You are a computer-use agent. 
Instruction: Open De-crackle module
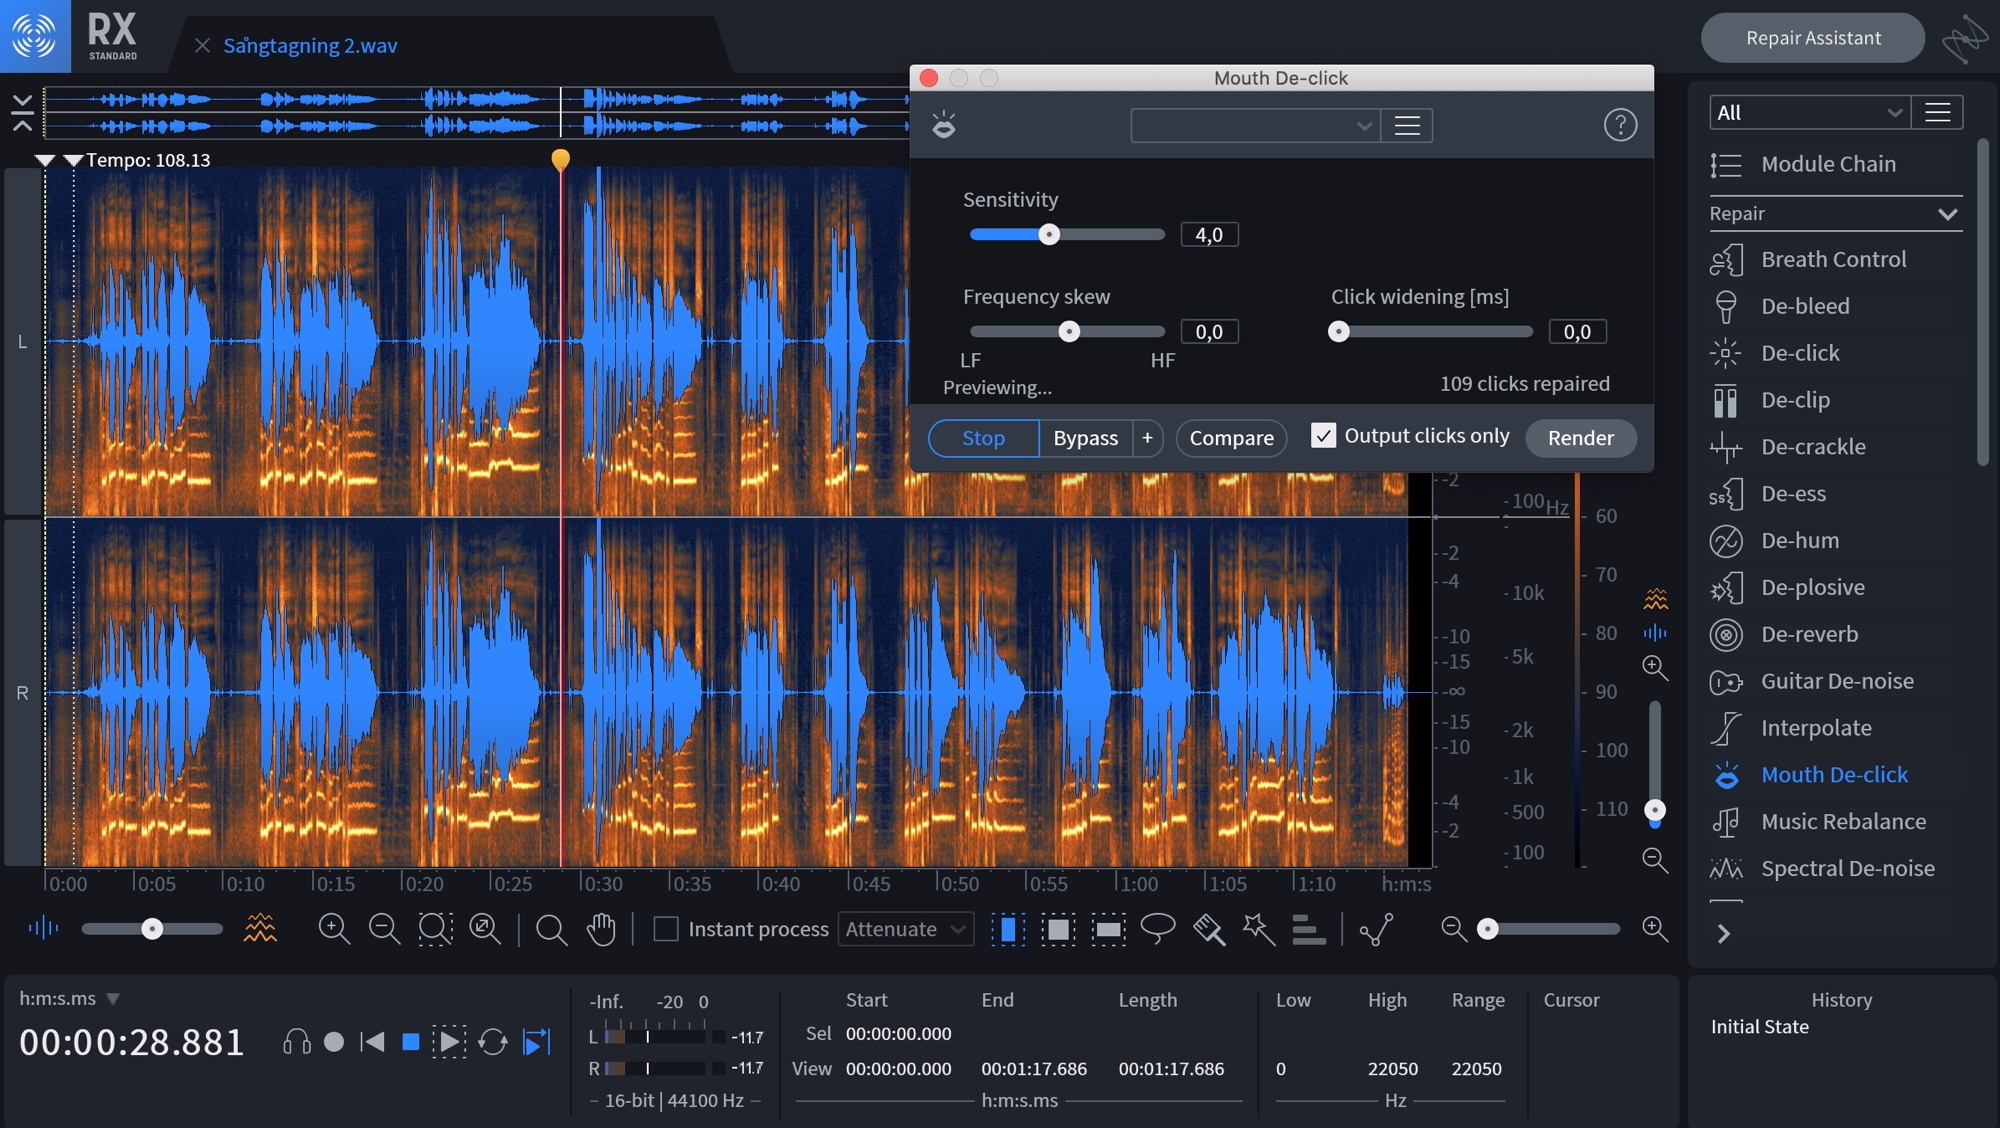(1788, 447)
